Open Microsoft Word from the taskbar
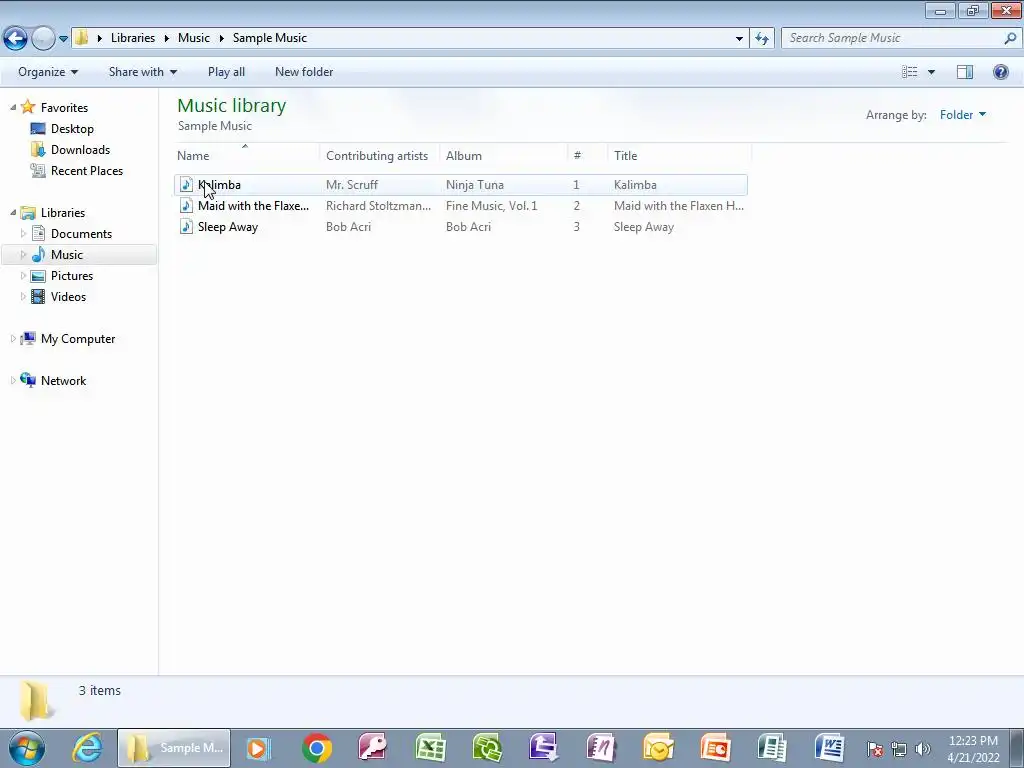This screenshot has width=1024, height=768. click(829, 748)
